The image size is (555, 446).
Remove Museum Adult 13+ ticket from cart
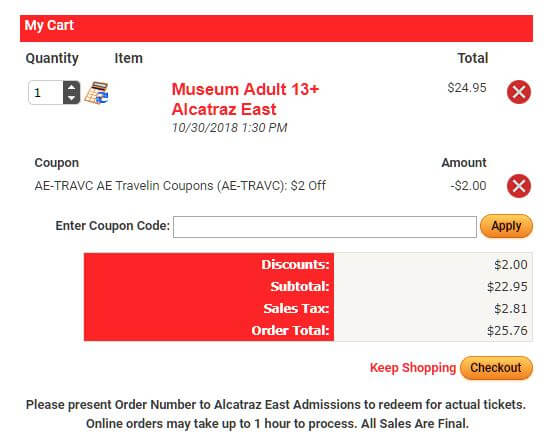(519, 92)
